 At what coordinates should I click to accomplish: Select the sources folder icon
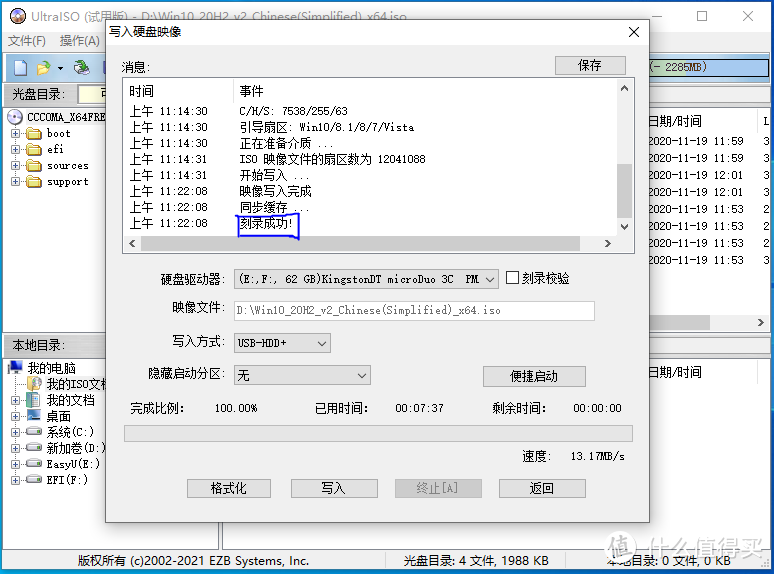point(34,165)
